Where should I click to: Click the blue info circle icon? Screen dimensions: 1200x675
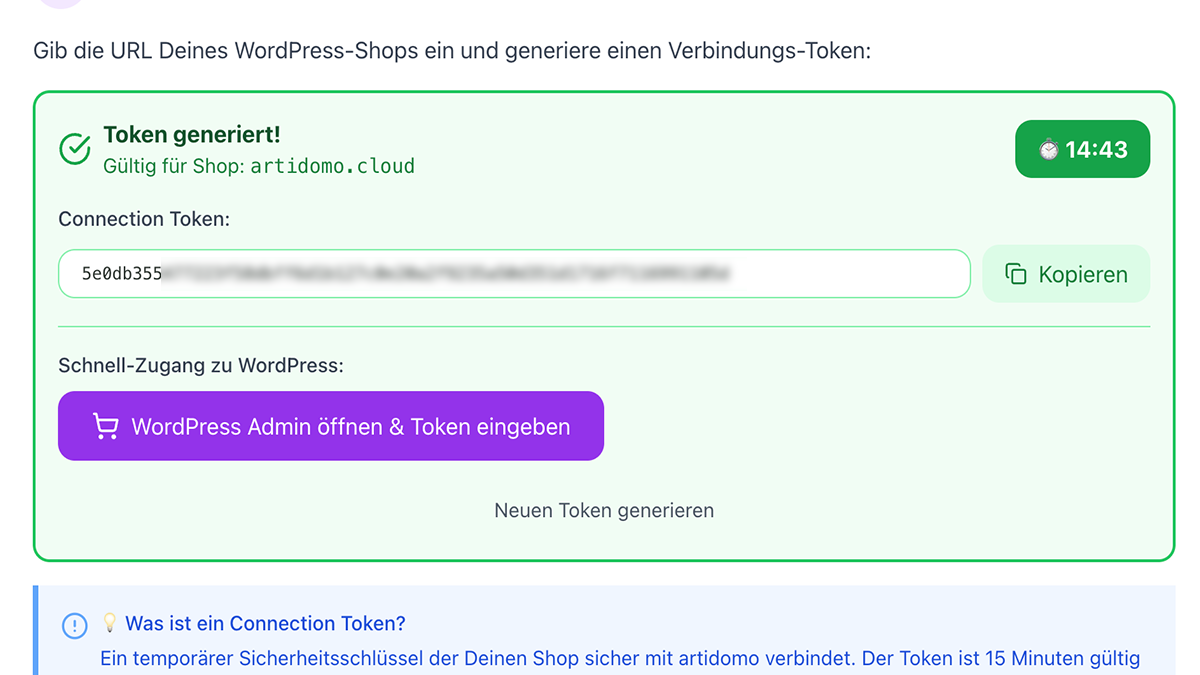[x=74, y=626]
